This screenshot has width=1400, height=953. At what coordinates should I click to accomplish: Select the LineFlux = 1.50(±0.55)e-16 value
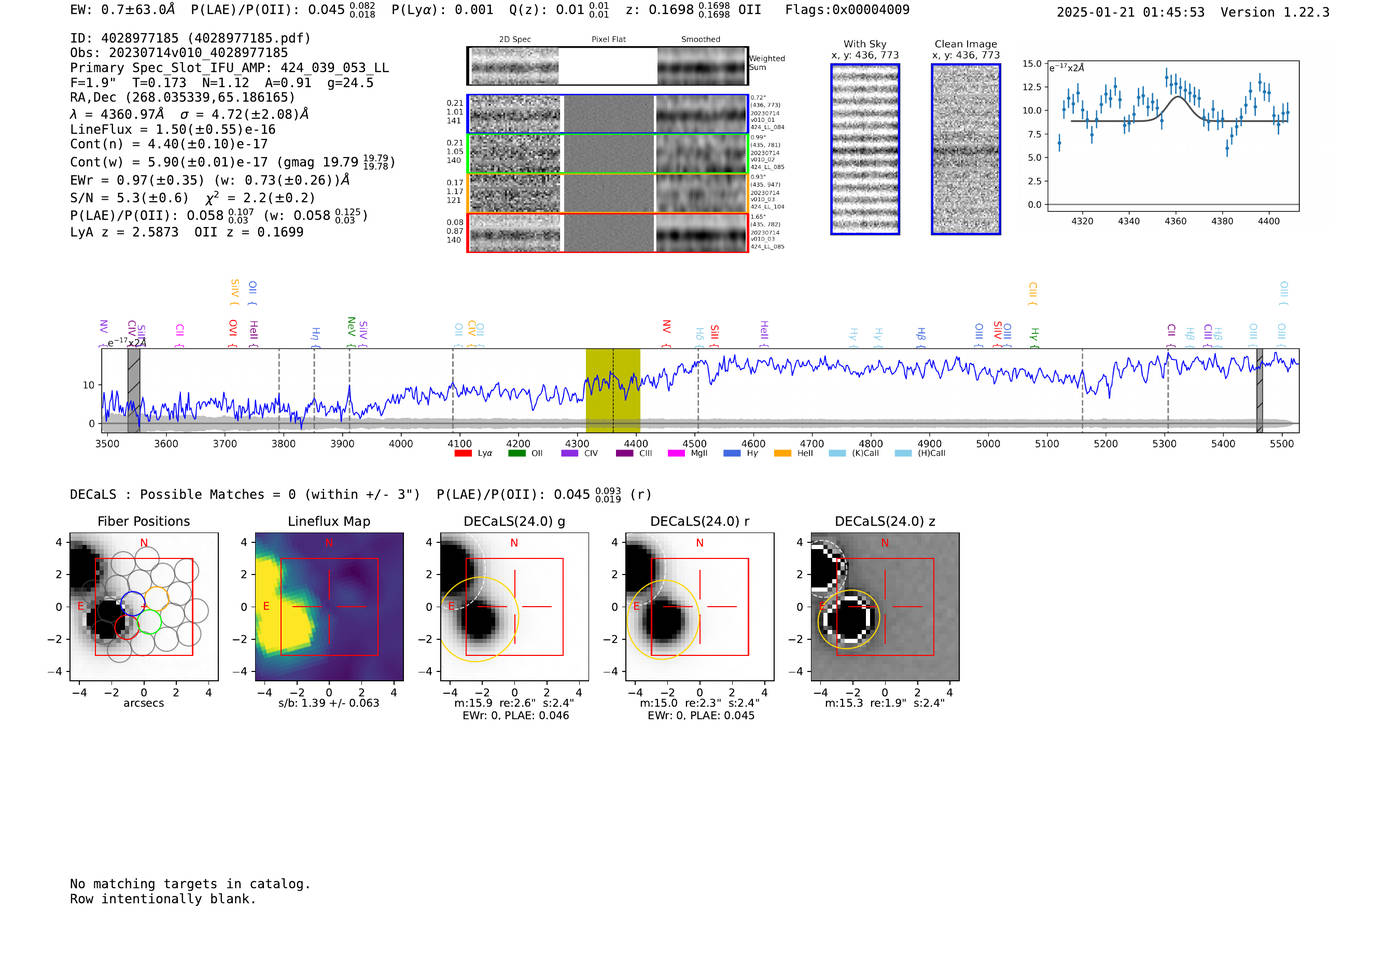click(x=173, y=129)
